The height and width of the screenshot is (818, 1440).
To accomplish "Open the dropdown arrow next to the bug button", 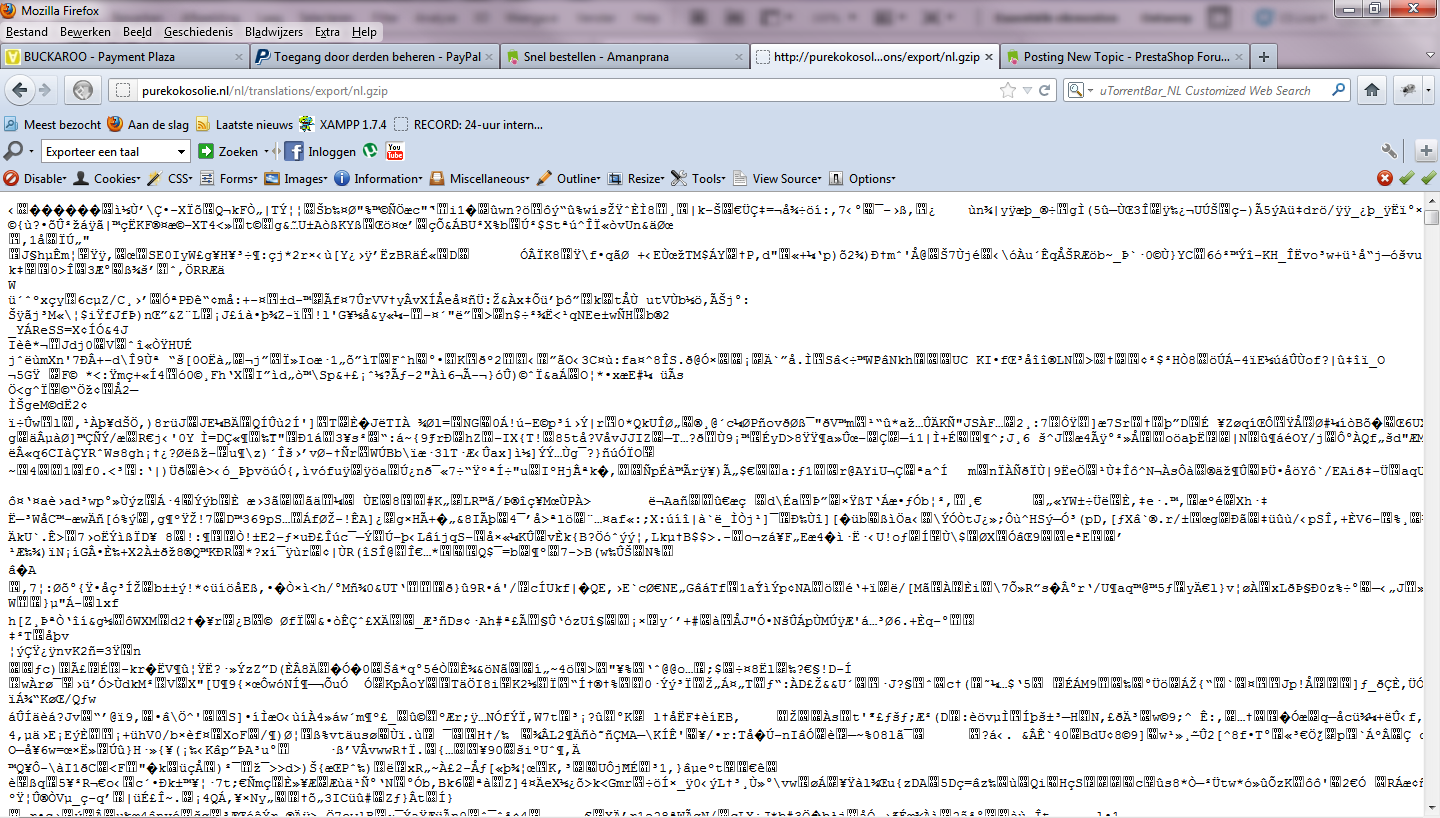I will tap(1427, 90).
